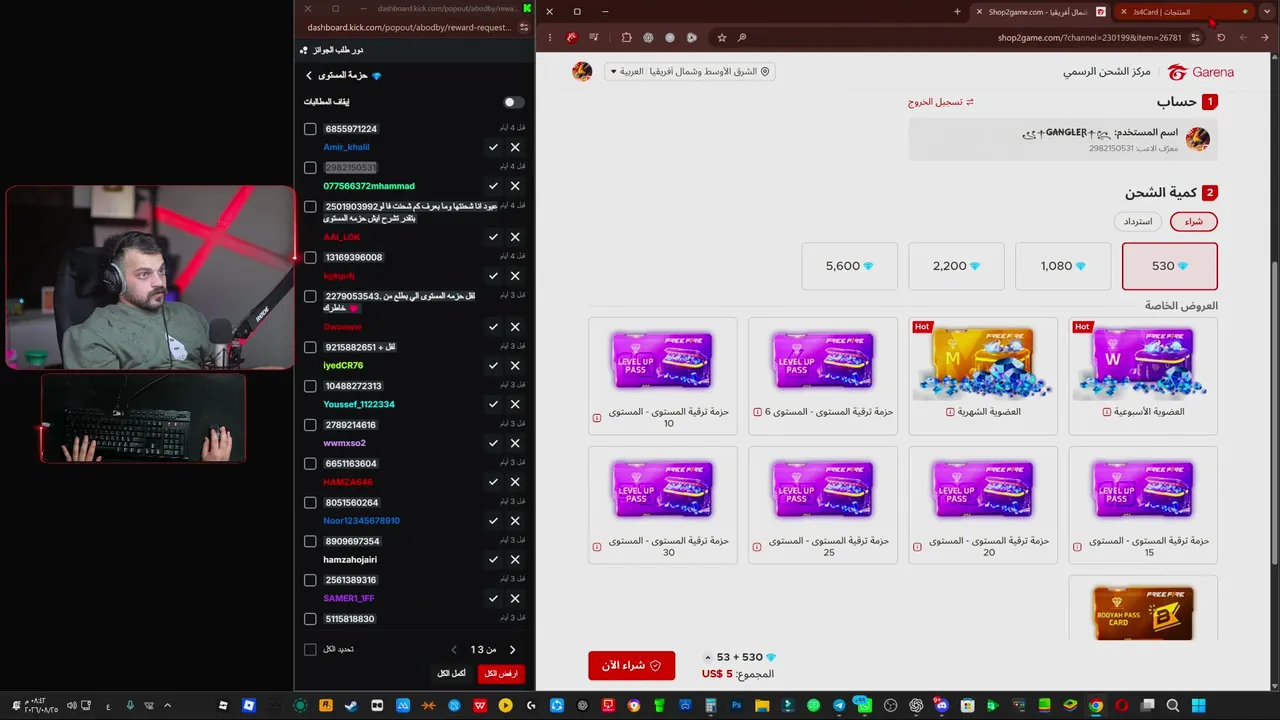Check the box for request 2982150531
The height and width of the screenshot is (720, 1280).
click(310, 168)
